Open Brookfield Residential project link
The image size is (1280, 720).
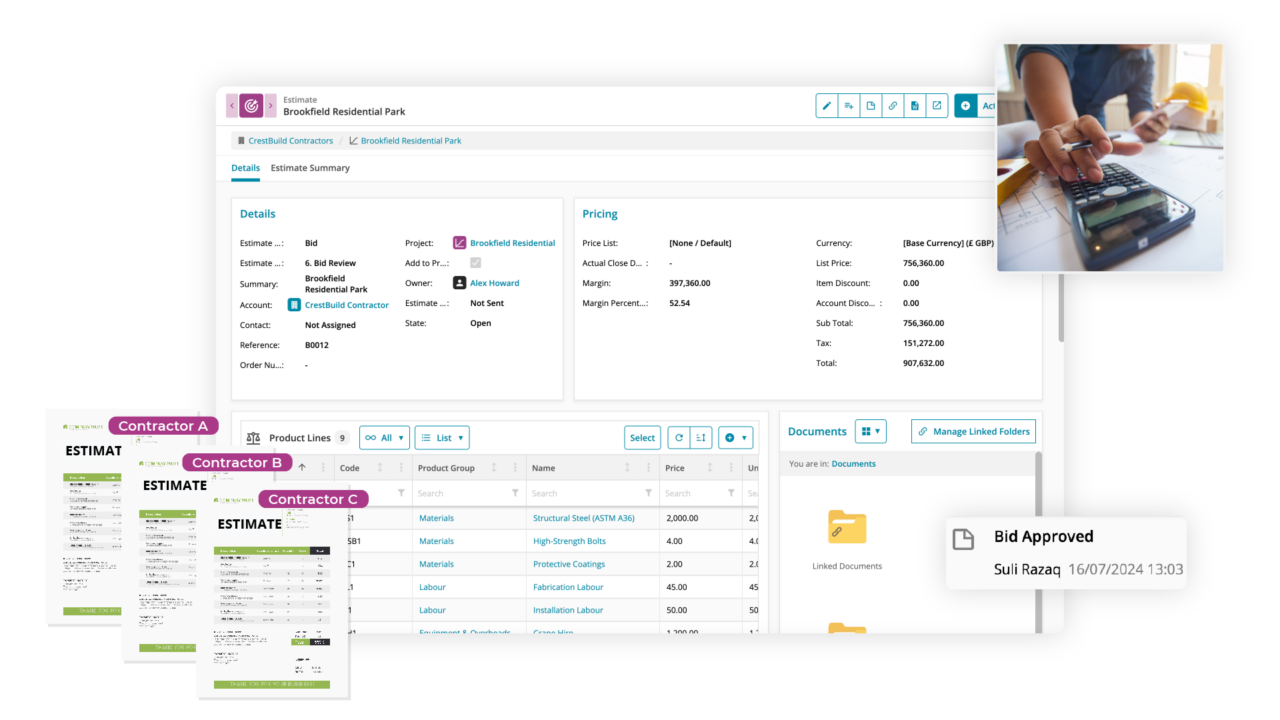click(512, 243)
